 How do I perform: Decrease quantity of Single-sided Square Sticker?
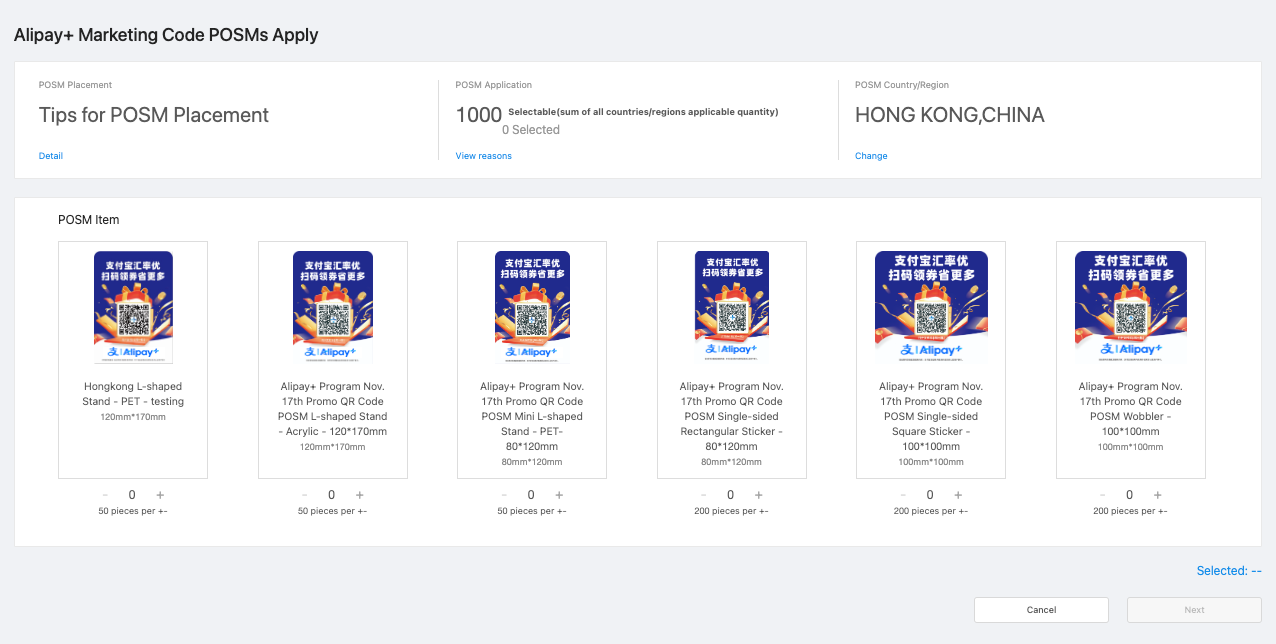coord(903,494)
